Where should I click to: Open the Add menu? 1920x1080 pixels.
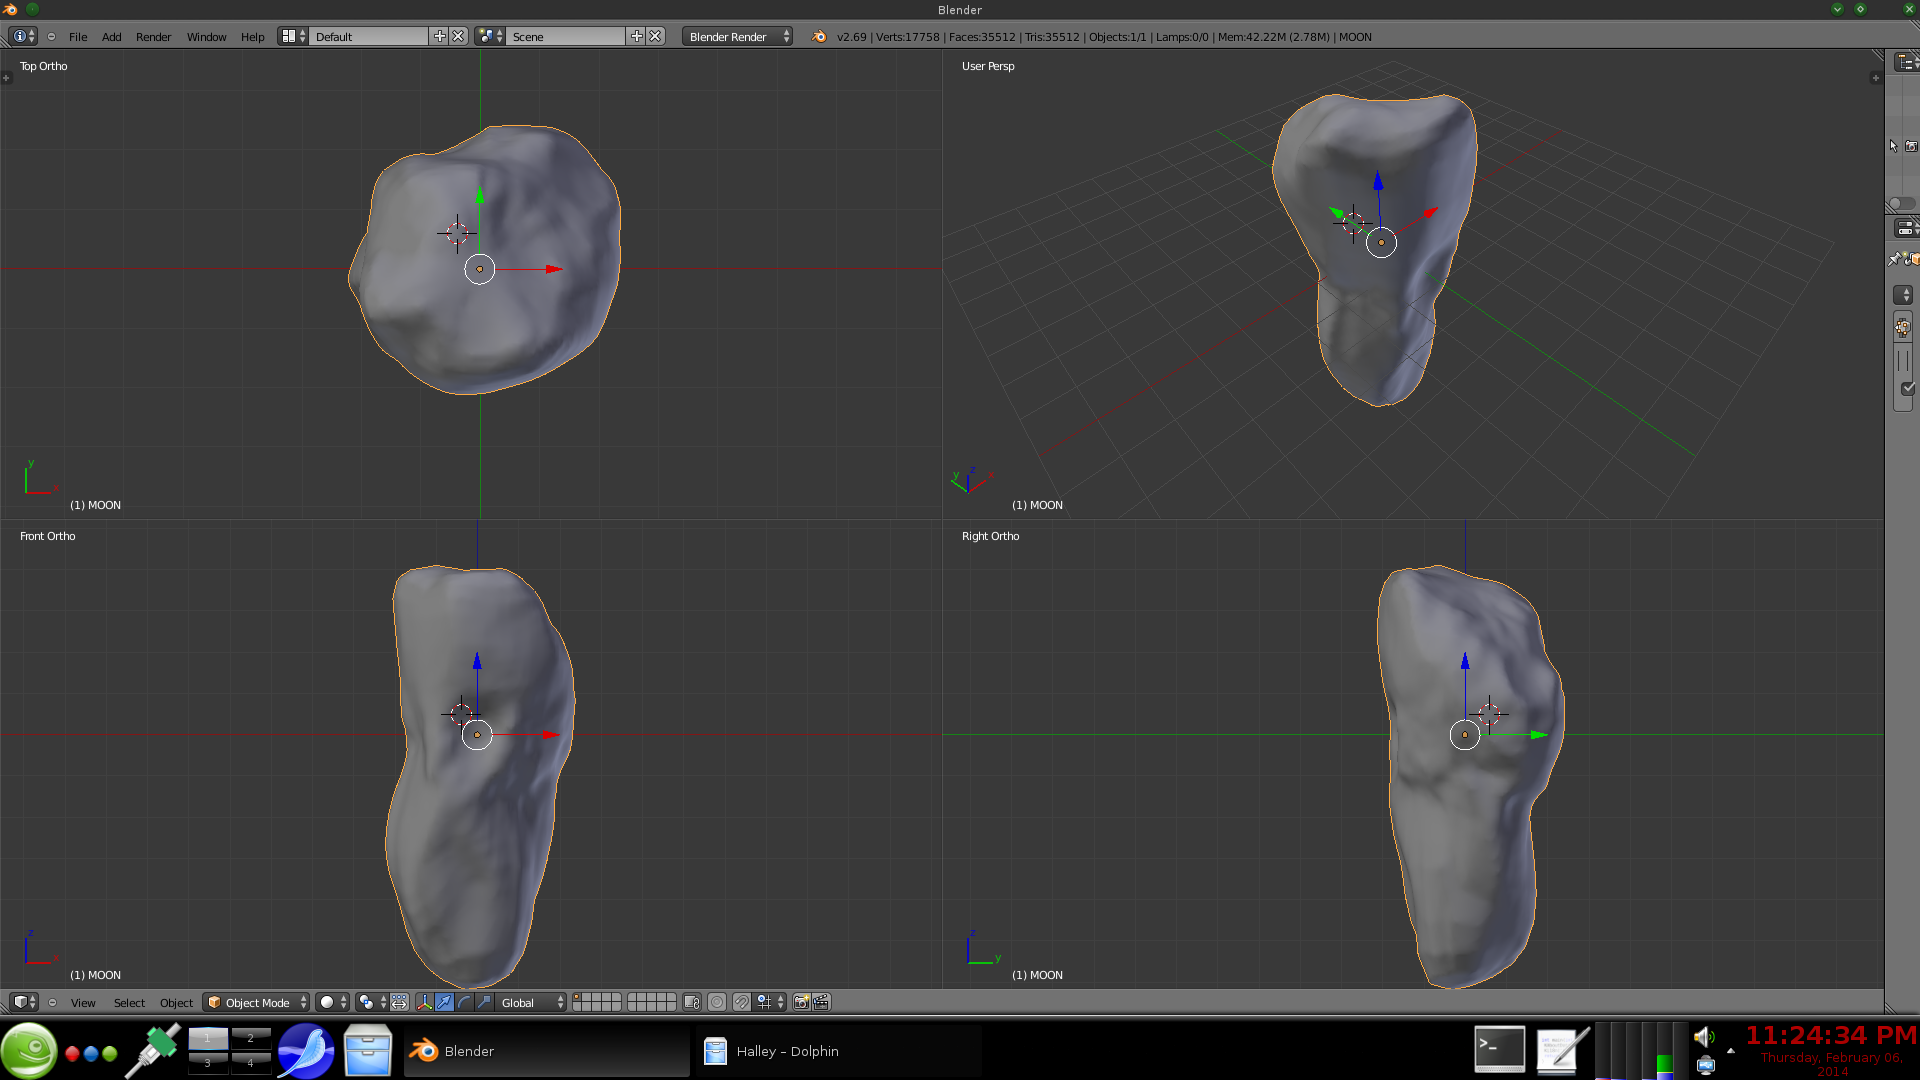[x=112, y=37]
